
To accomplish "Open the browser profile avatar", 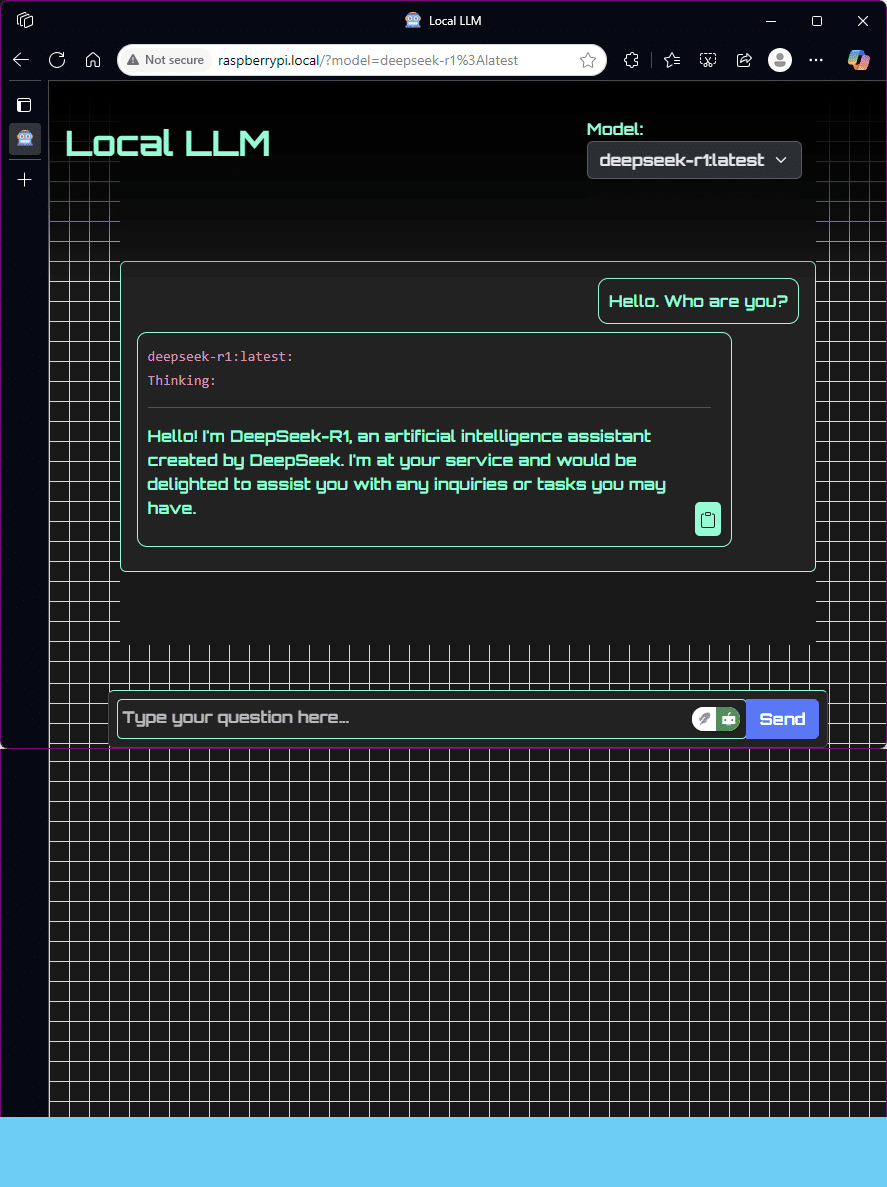I will click(x=780, y=60).
